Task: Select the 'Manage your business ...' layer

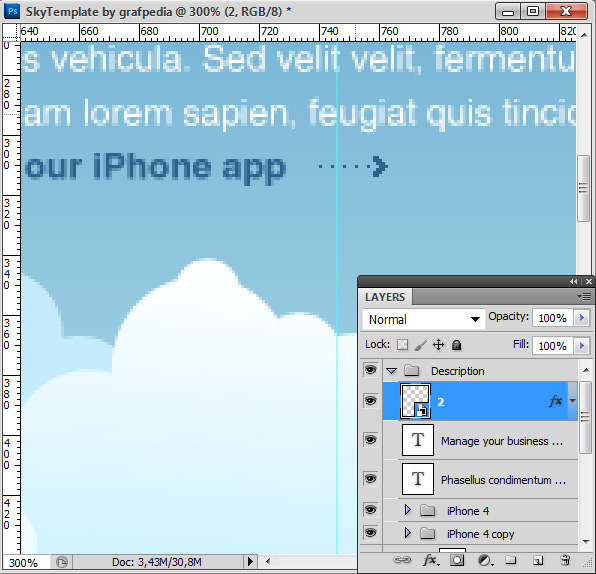Action: 502,441
